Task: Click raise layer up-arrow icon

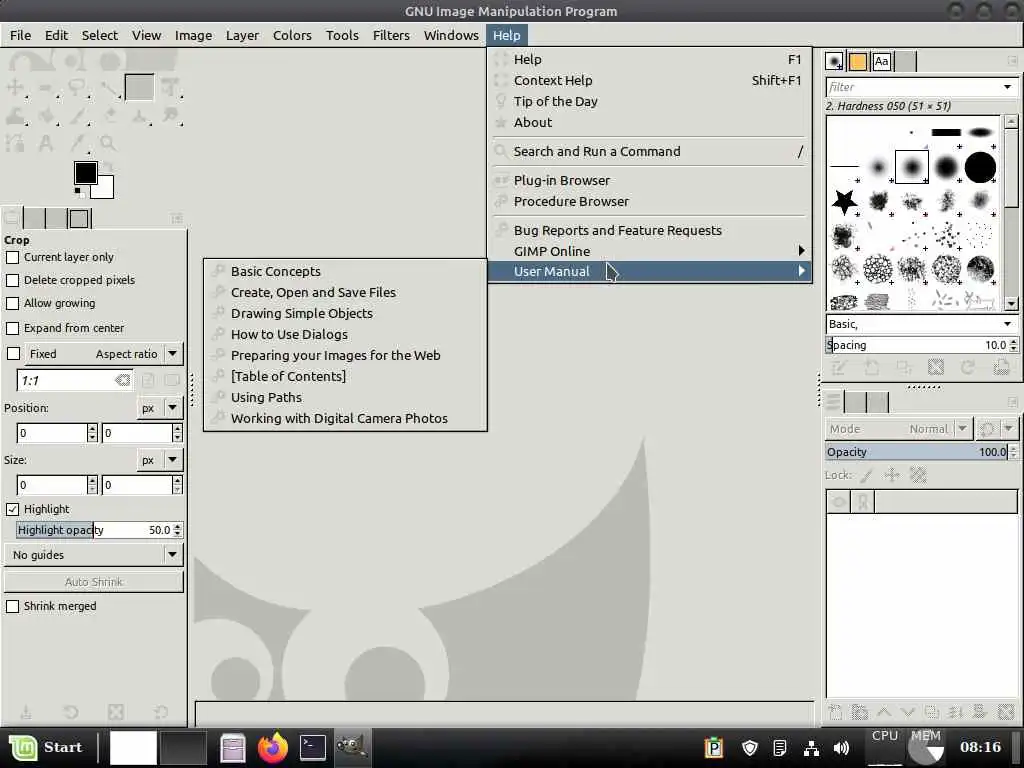Action: (x=884, y=712)
